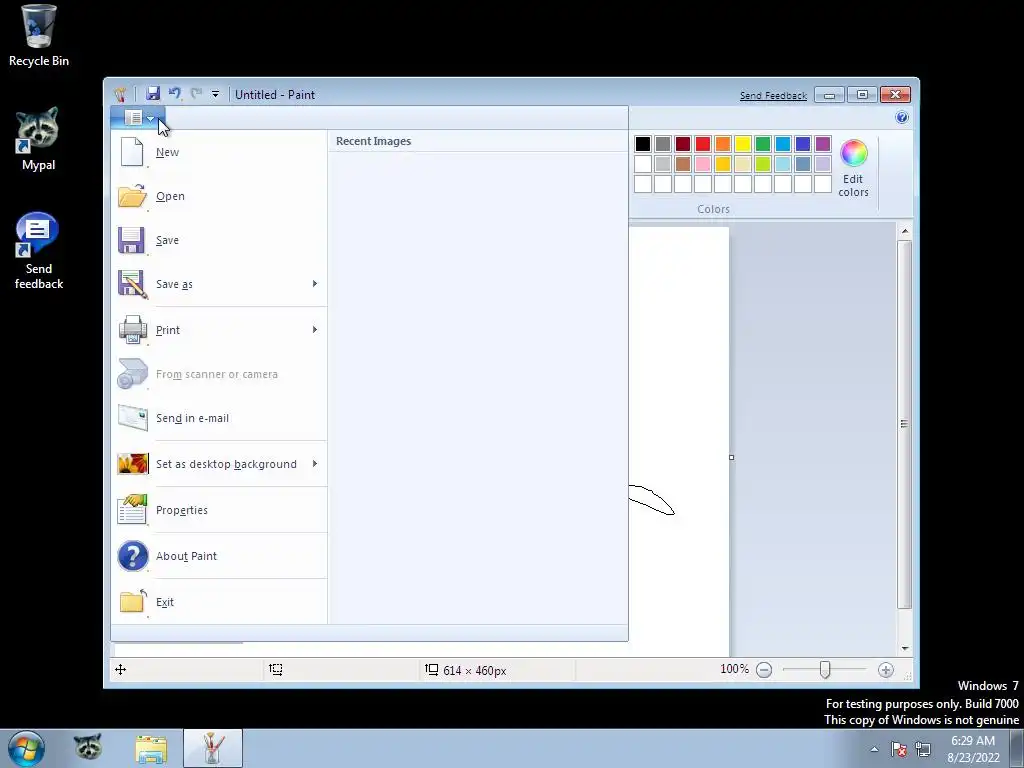Select the Save menu entry
Screen dimensions: 1024x768
219,240
